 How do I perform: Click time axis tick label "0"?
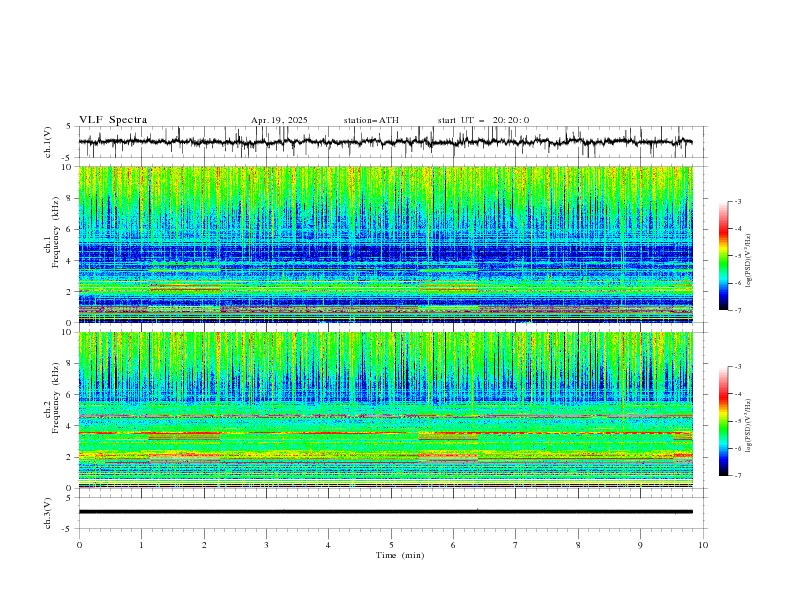coord(79,545)
